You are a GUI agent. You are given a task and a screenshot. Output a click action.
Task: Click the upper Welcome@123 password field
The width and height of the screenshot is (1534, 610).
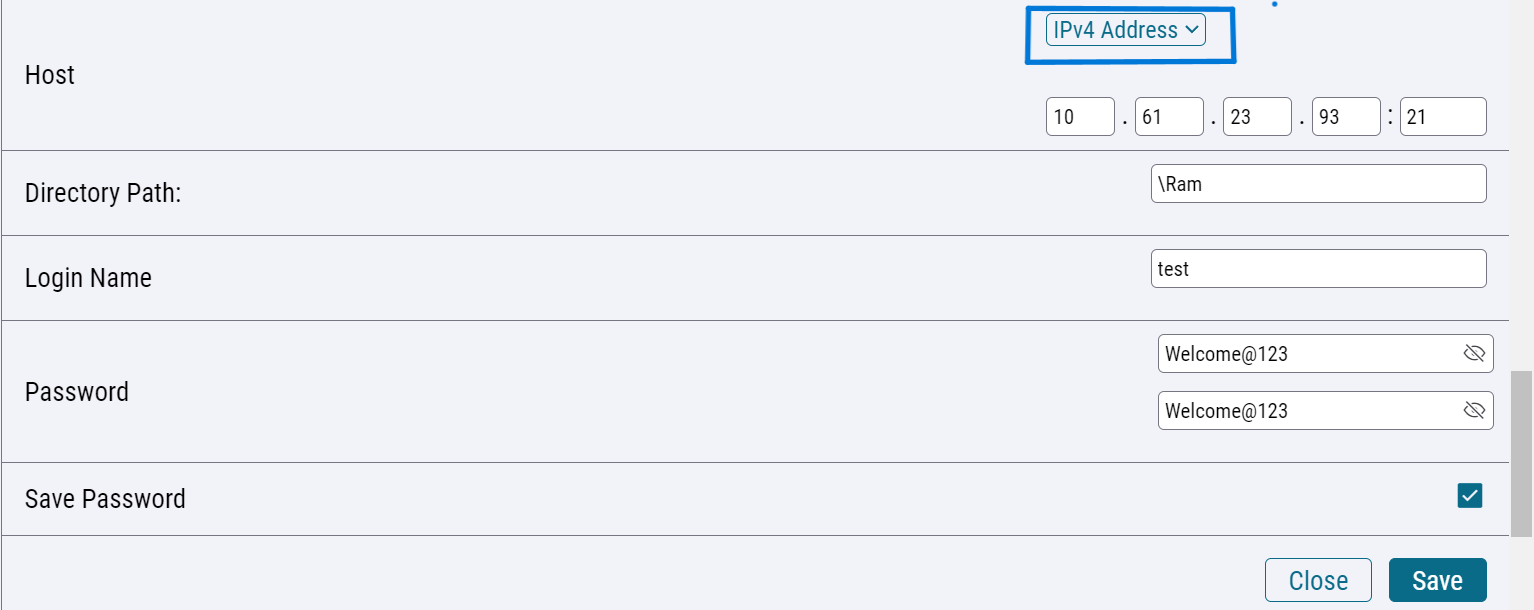1326,353
